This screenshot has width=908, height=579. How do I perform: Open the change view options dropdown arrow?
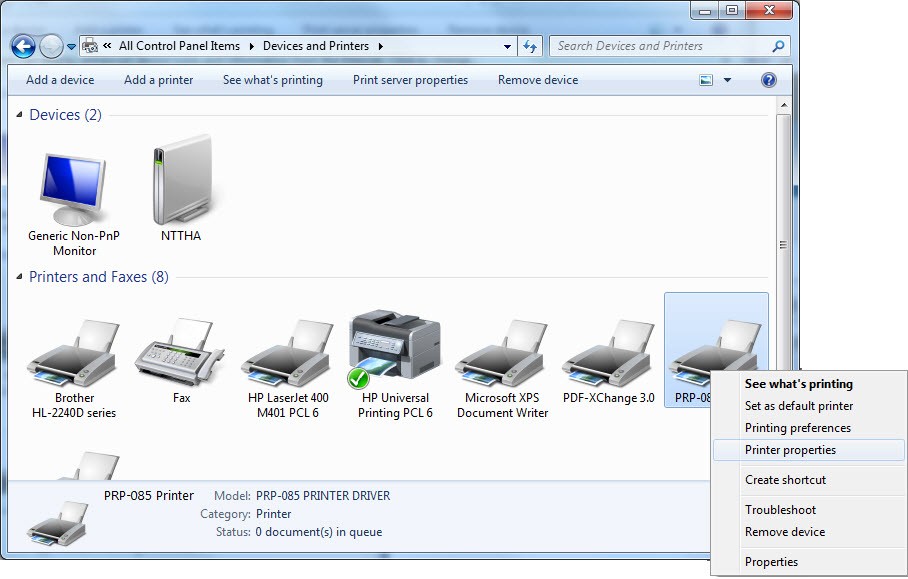click(x=727, y=80)
